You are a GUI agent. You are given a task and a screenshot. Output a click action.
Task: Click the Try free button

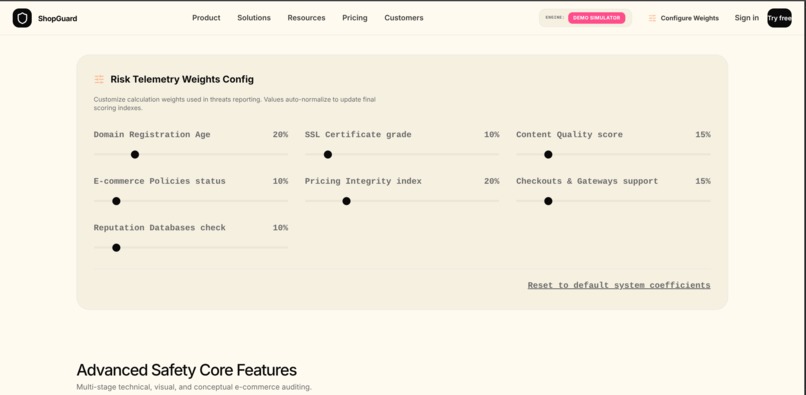pos(779,18)
